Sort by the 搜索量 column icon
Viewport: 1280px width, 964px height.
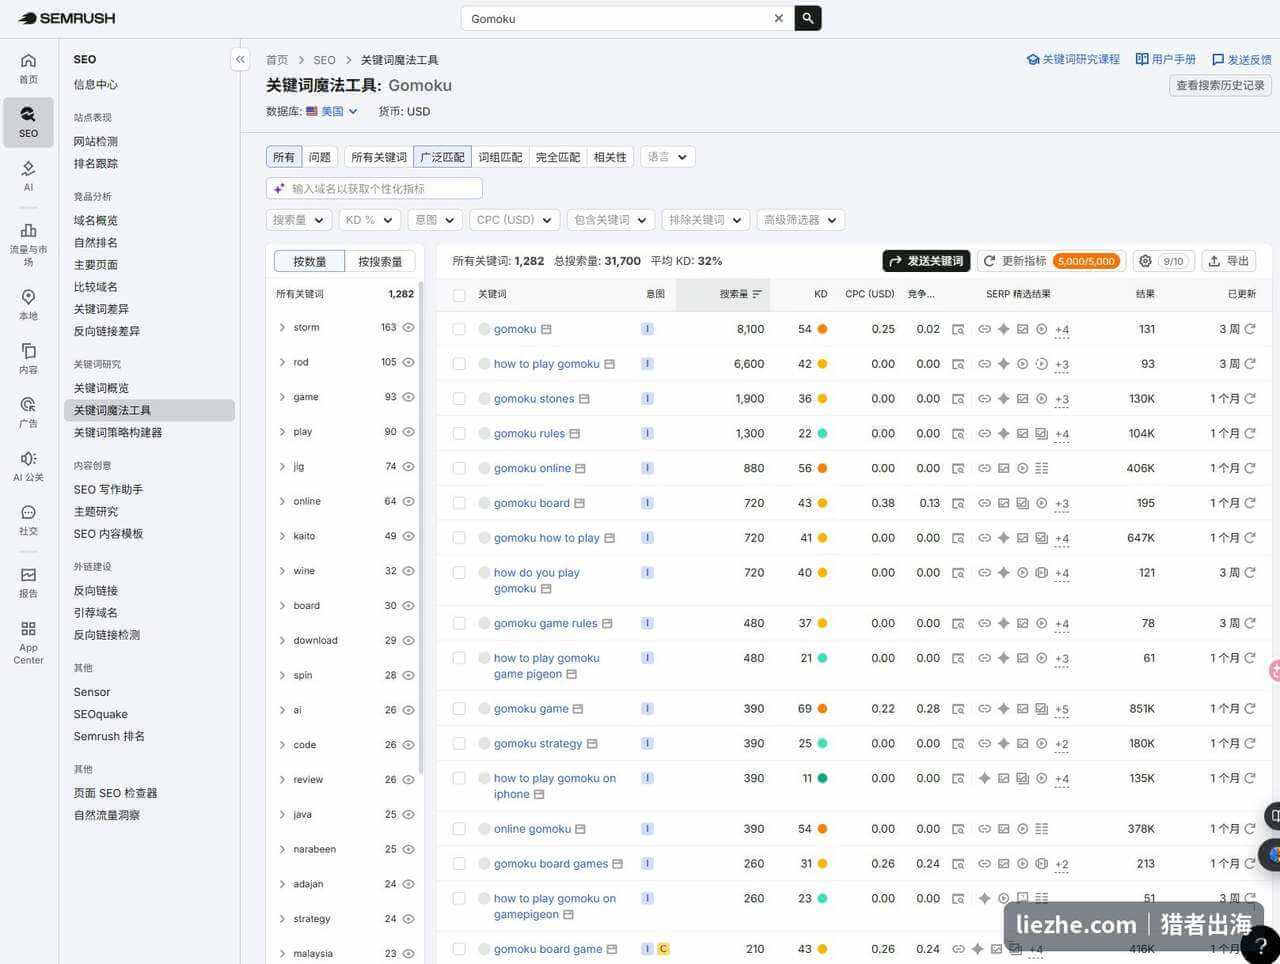[757, 294]
